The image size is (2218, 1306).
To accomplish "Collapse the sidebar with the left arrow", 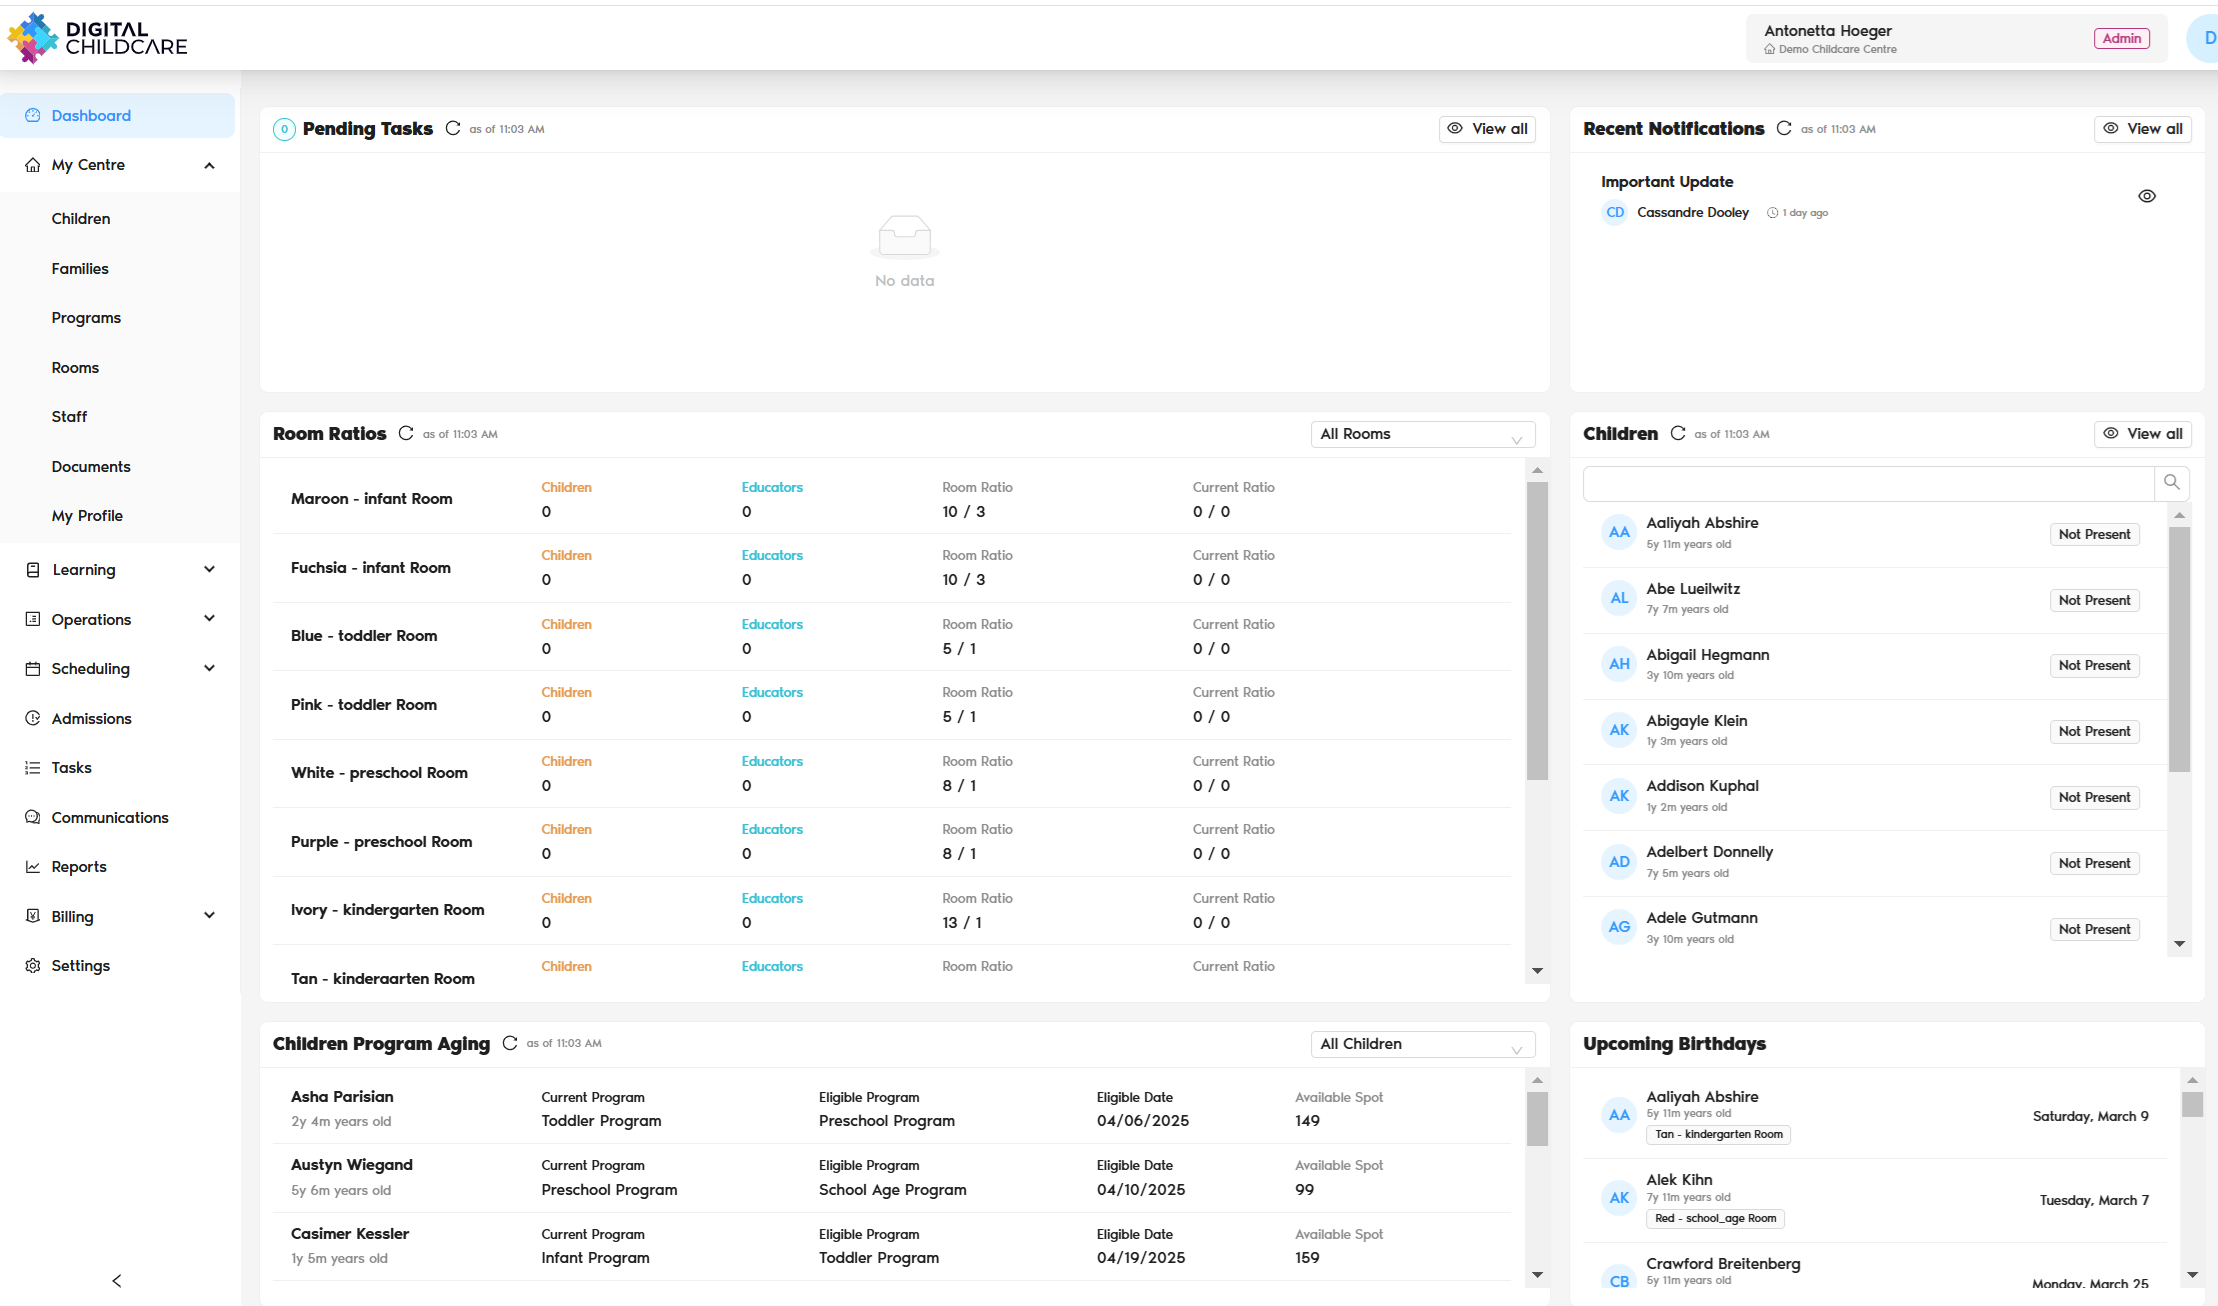I will (x=117, y=1281).
